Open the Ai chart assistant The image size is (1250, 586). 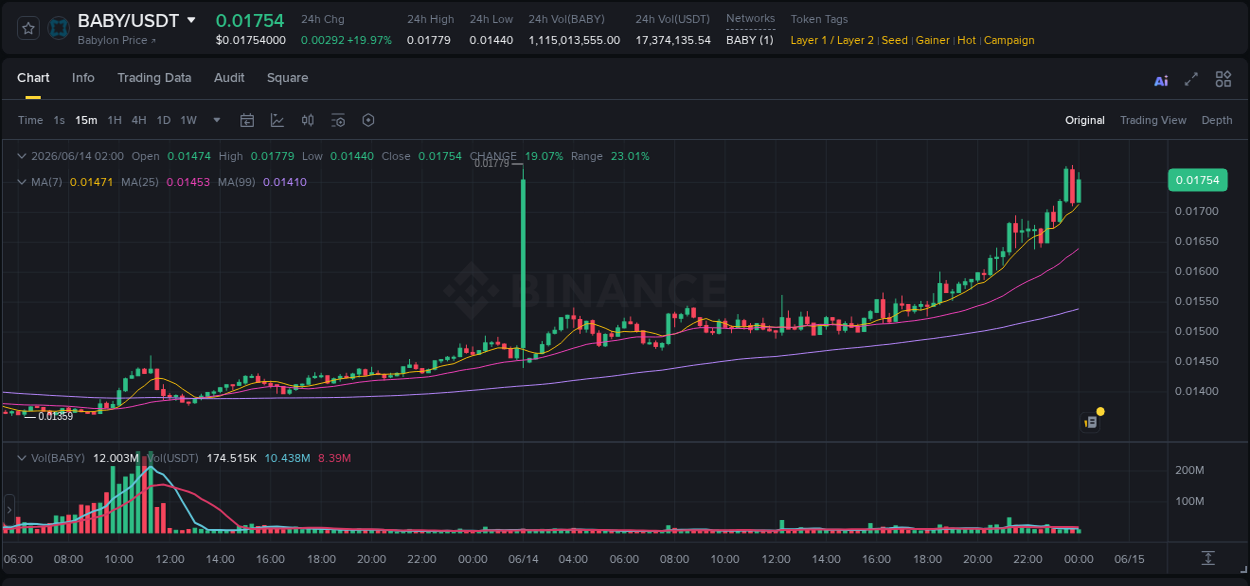[1161, 80]
